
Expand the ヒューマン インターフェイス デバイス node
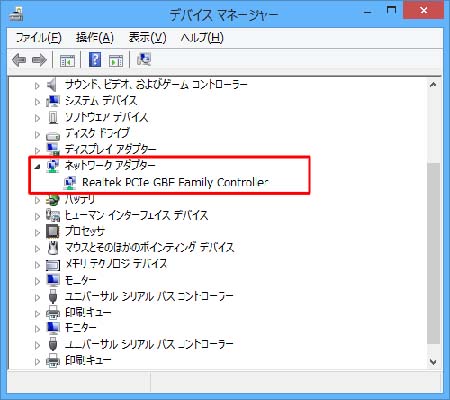(37, 216)
